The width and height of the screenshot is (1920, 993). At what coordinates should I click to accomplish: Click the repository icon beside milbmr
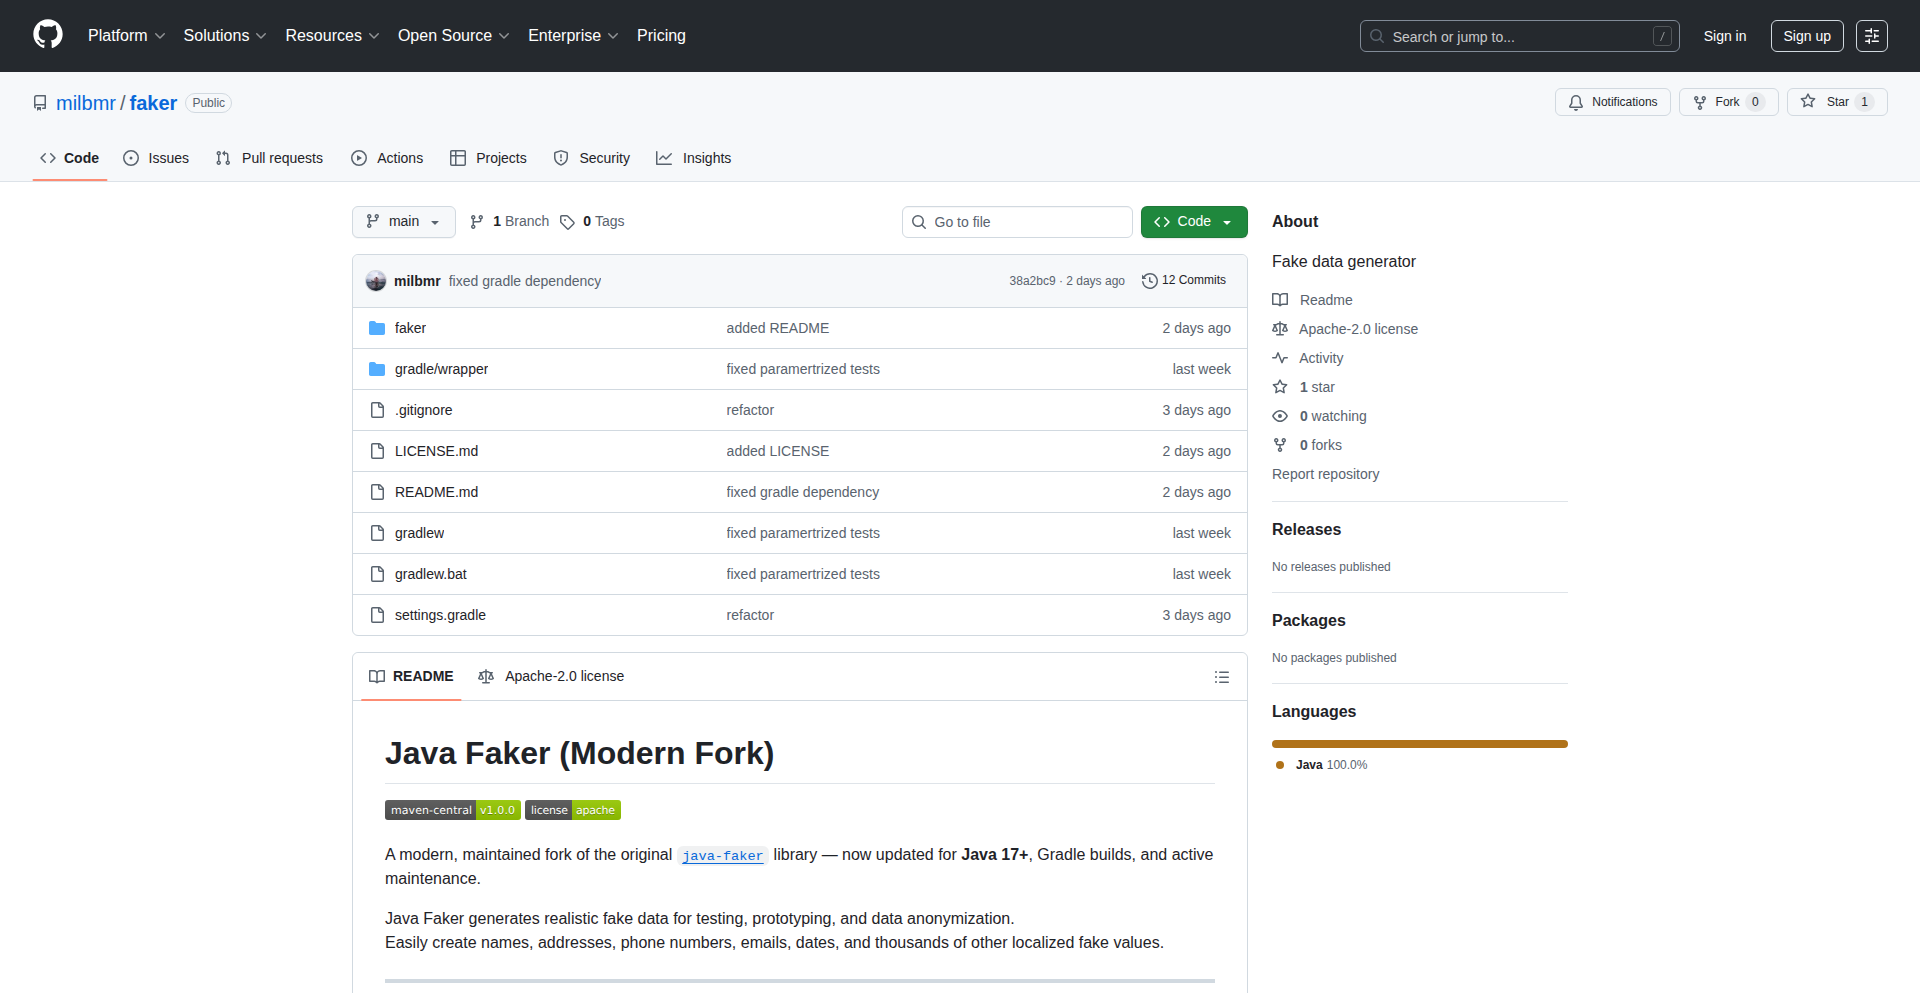[40, 103]
